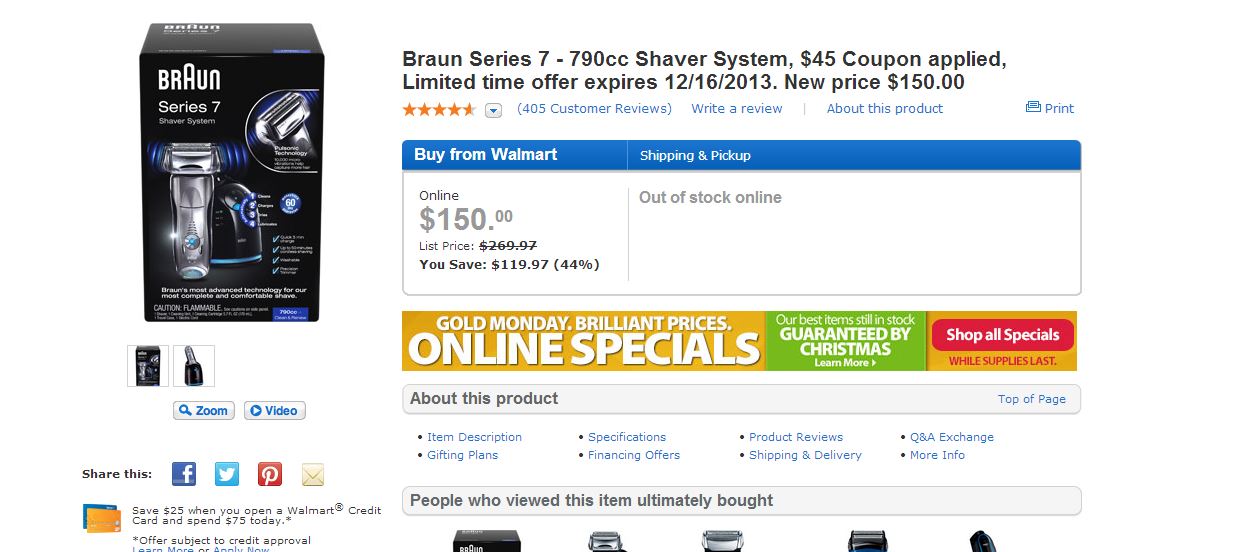Click the Q&A Exchange link
Viewport: 1240px width, 552px height.
(952, 437)
